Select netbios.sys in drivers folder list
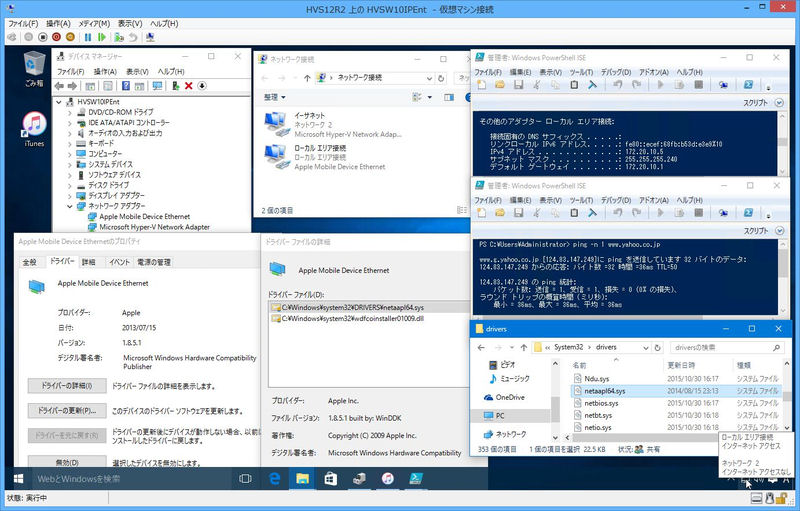 tap(601, 403)
